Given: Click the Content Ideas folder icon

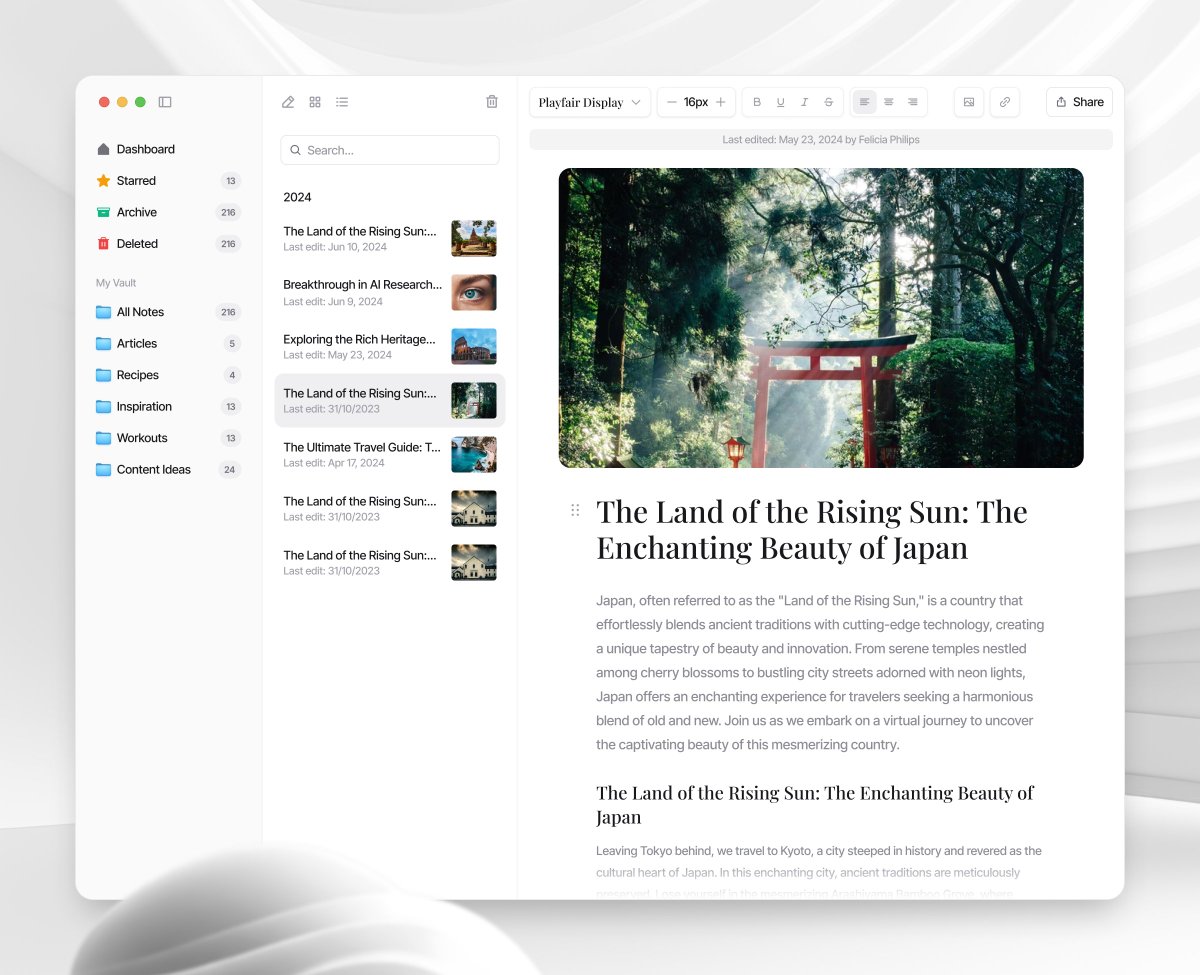Looking at the screenshot, I should click(103, 470).
